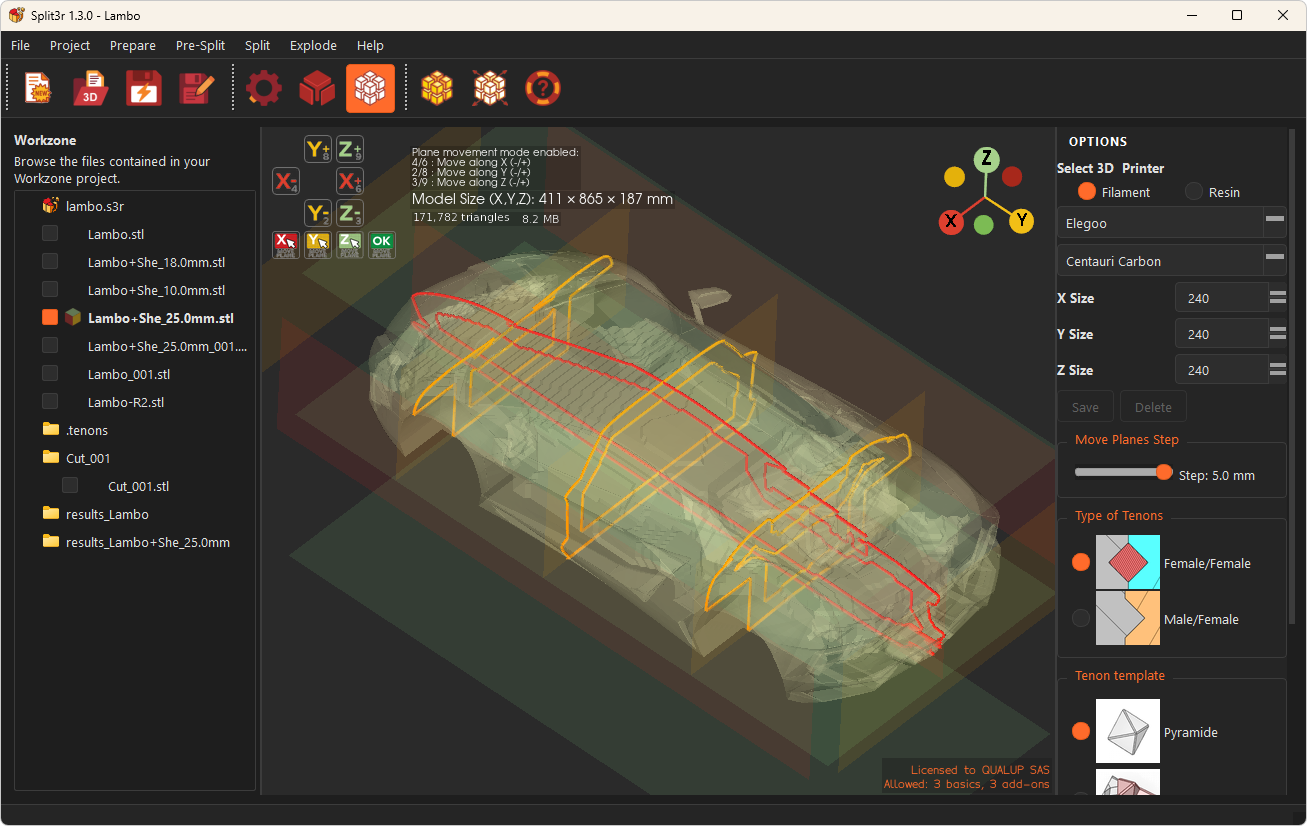Check the Lambo.stl file checkbox
The height and width of the screenshot is (826, 1307).
(50, 234)
